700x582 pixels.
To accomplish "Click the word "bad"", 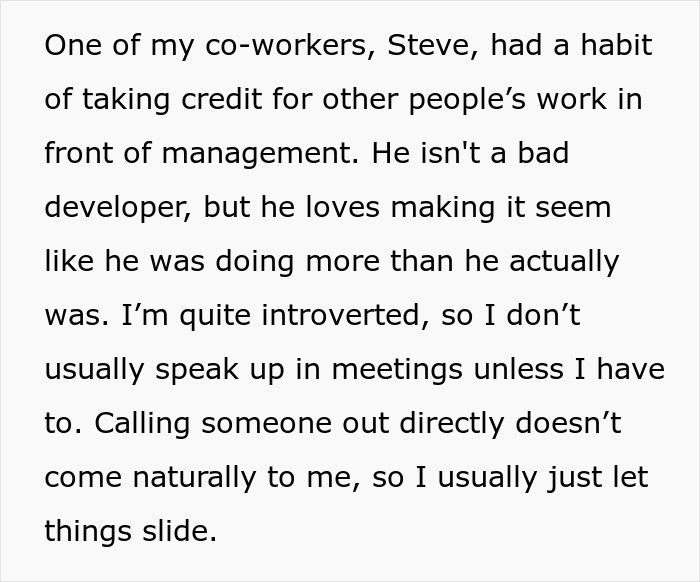I will tap(546, 154).
